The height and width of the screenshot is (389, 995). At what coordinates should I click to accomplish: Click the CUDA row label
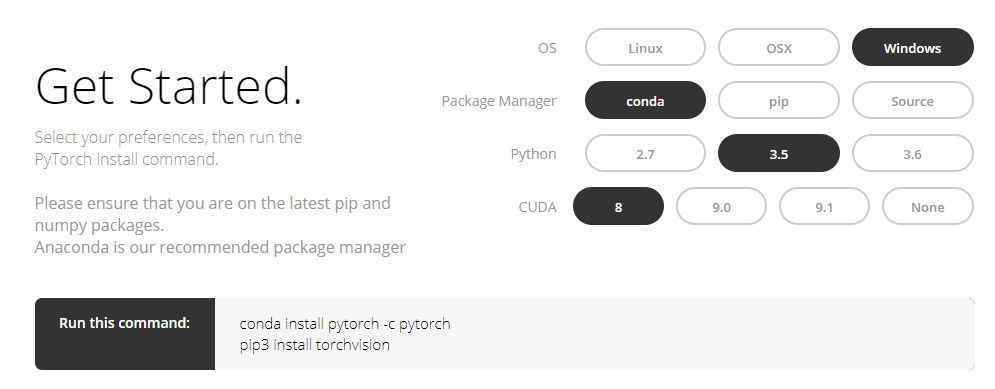tap(537, 207)
